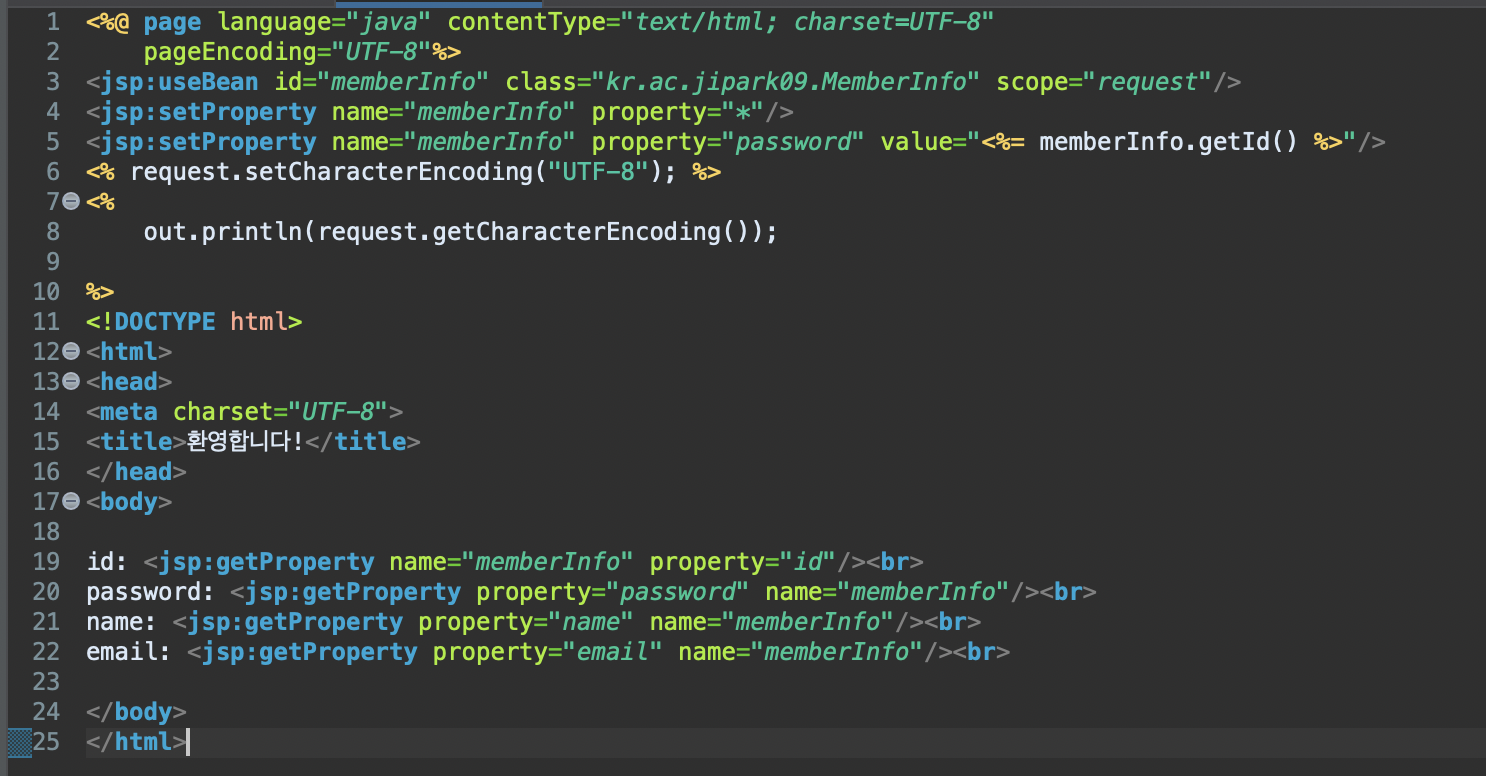Fold the head section at line 13
Screen dimensions: 1486x776
pos(71,381)
